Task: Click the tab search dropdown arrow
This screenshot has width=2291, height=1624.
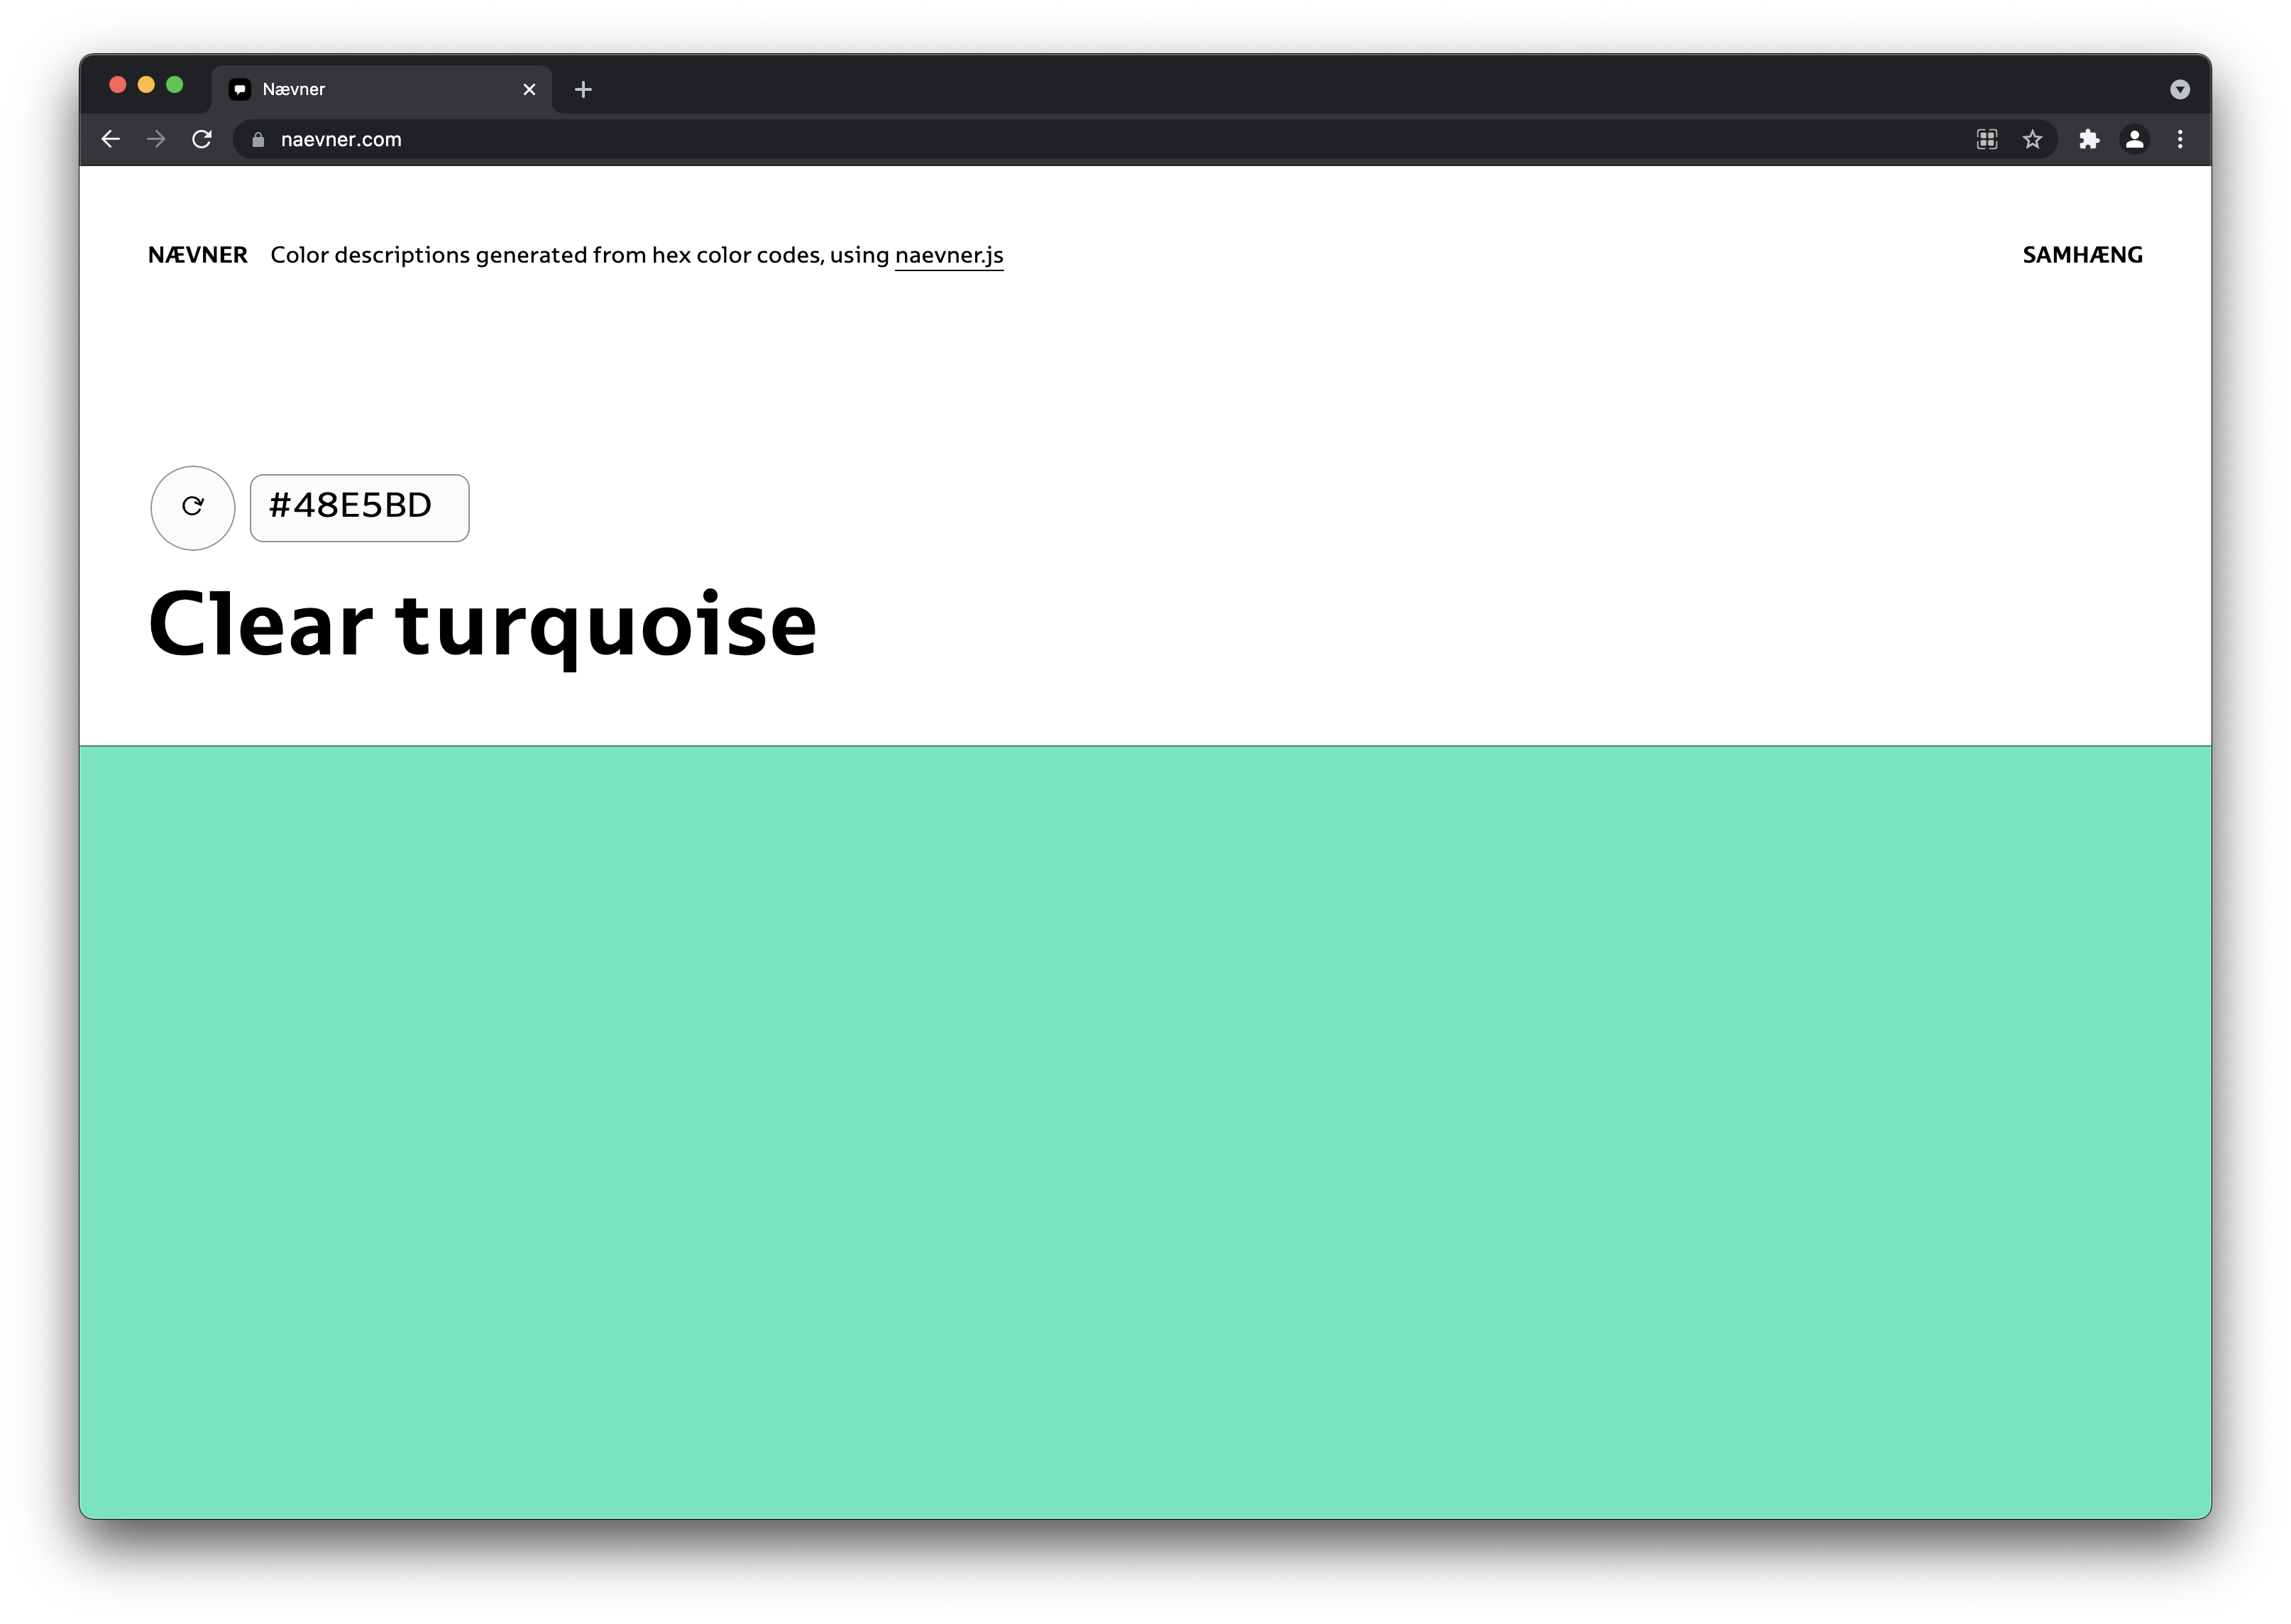Action: 2180,89
